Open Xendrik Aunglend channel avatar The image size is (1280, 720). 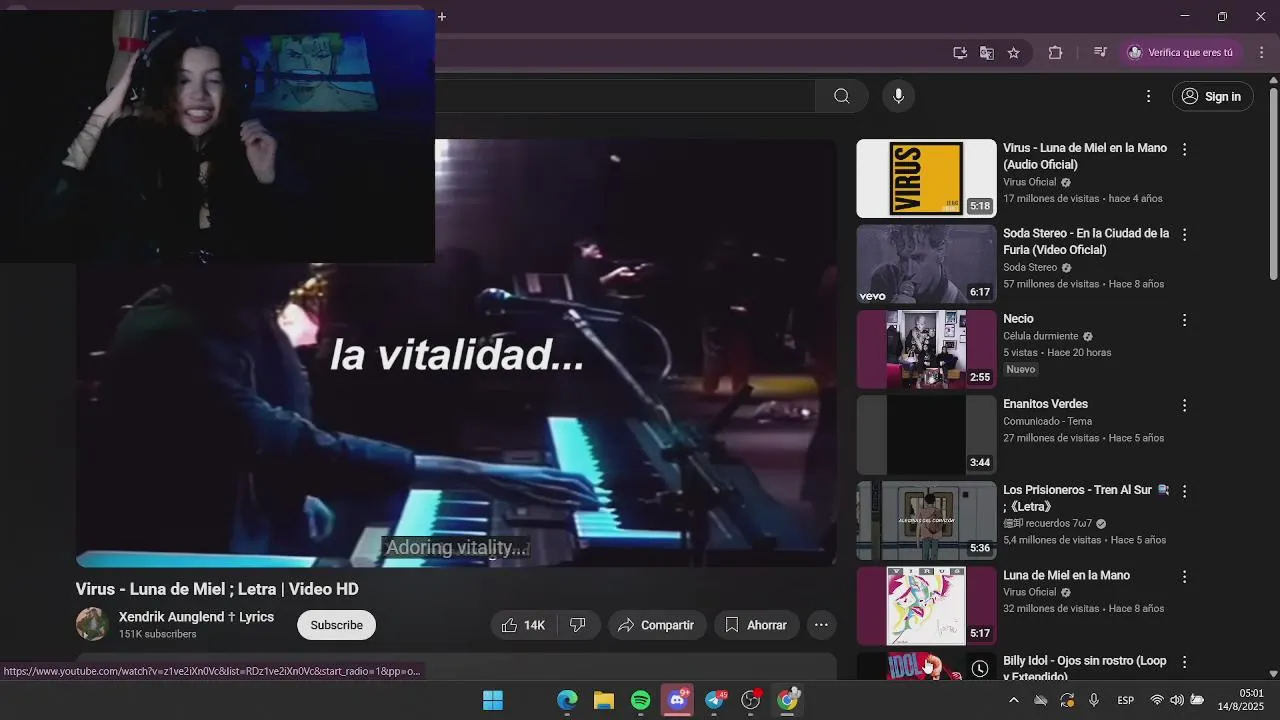(92, 624)
